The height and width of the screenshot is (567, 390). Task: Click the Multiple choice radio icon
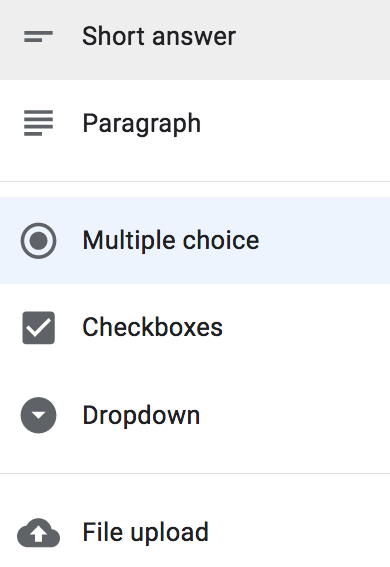tap(38, 240)
